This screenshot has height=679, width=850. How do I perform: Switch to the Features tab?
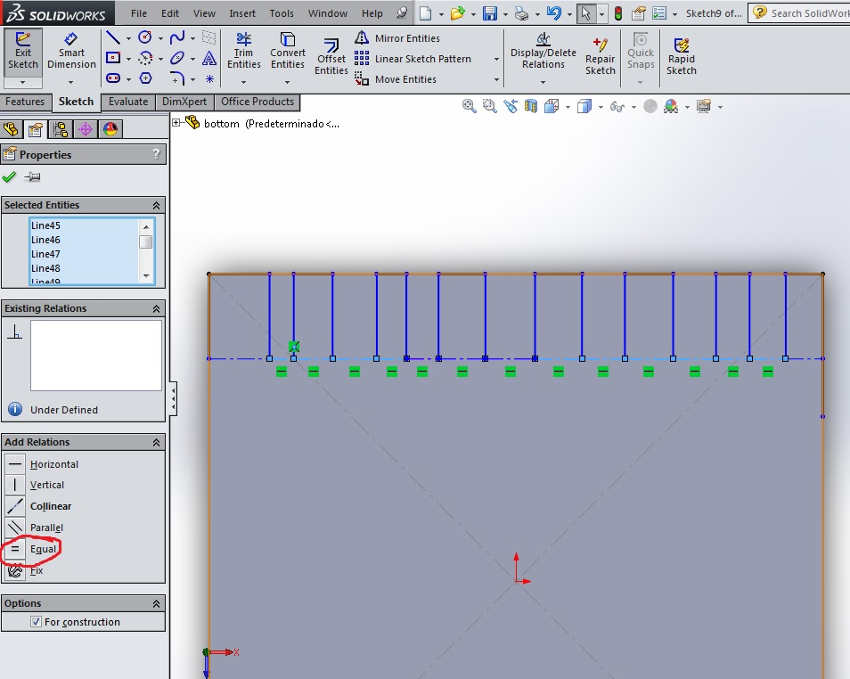(x=25, y=101)
